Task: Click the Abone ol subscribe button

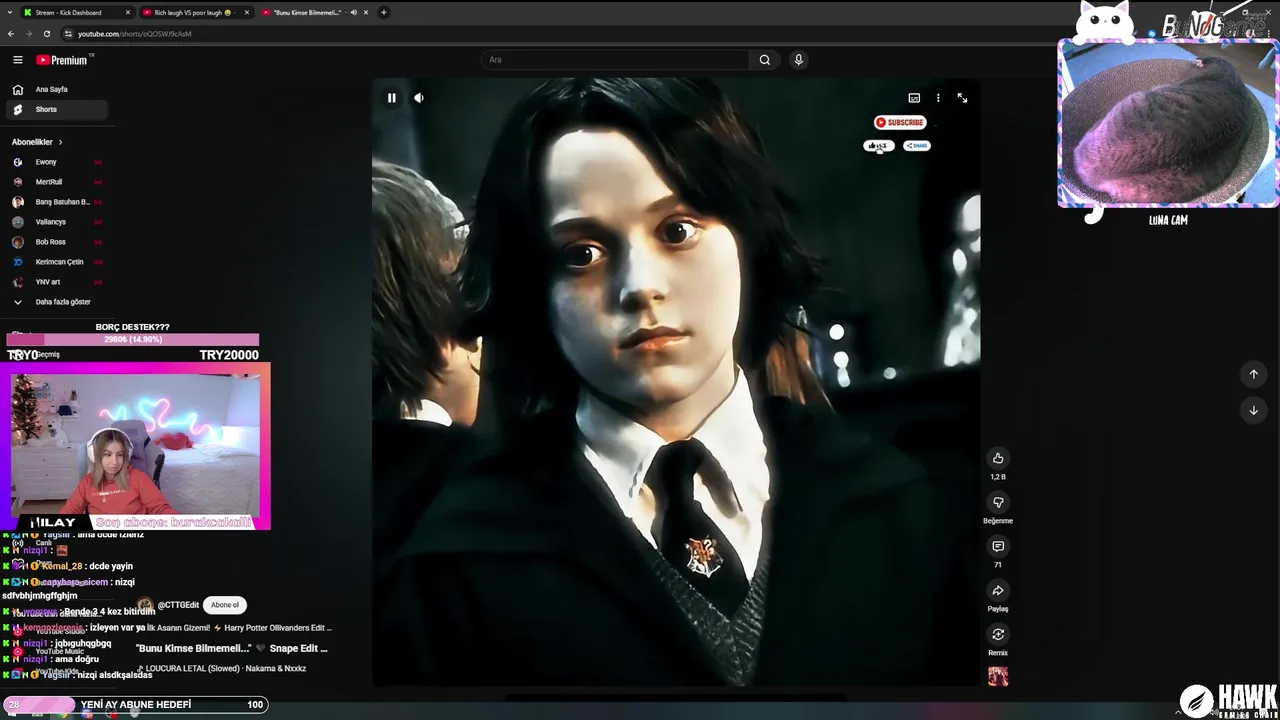Action: [225, 605]
